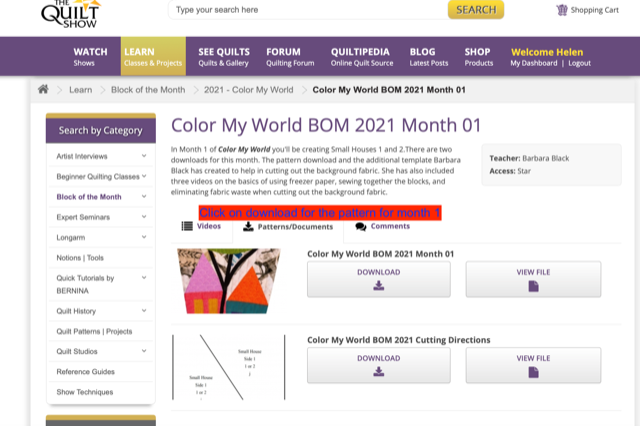This screenshot has width=640, height=426.
Task: Expand the Quilt Studios category
Action: point(144,351)
